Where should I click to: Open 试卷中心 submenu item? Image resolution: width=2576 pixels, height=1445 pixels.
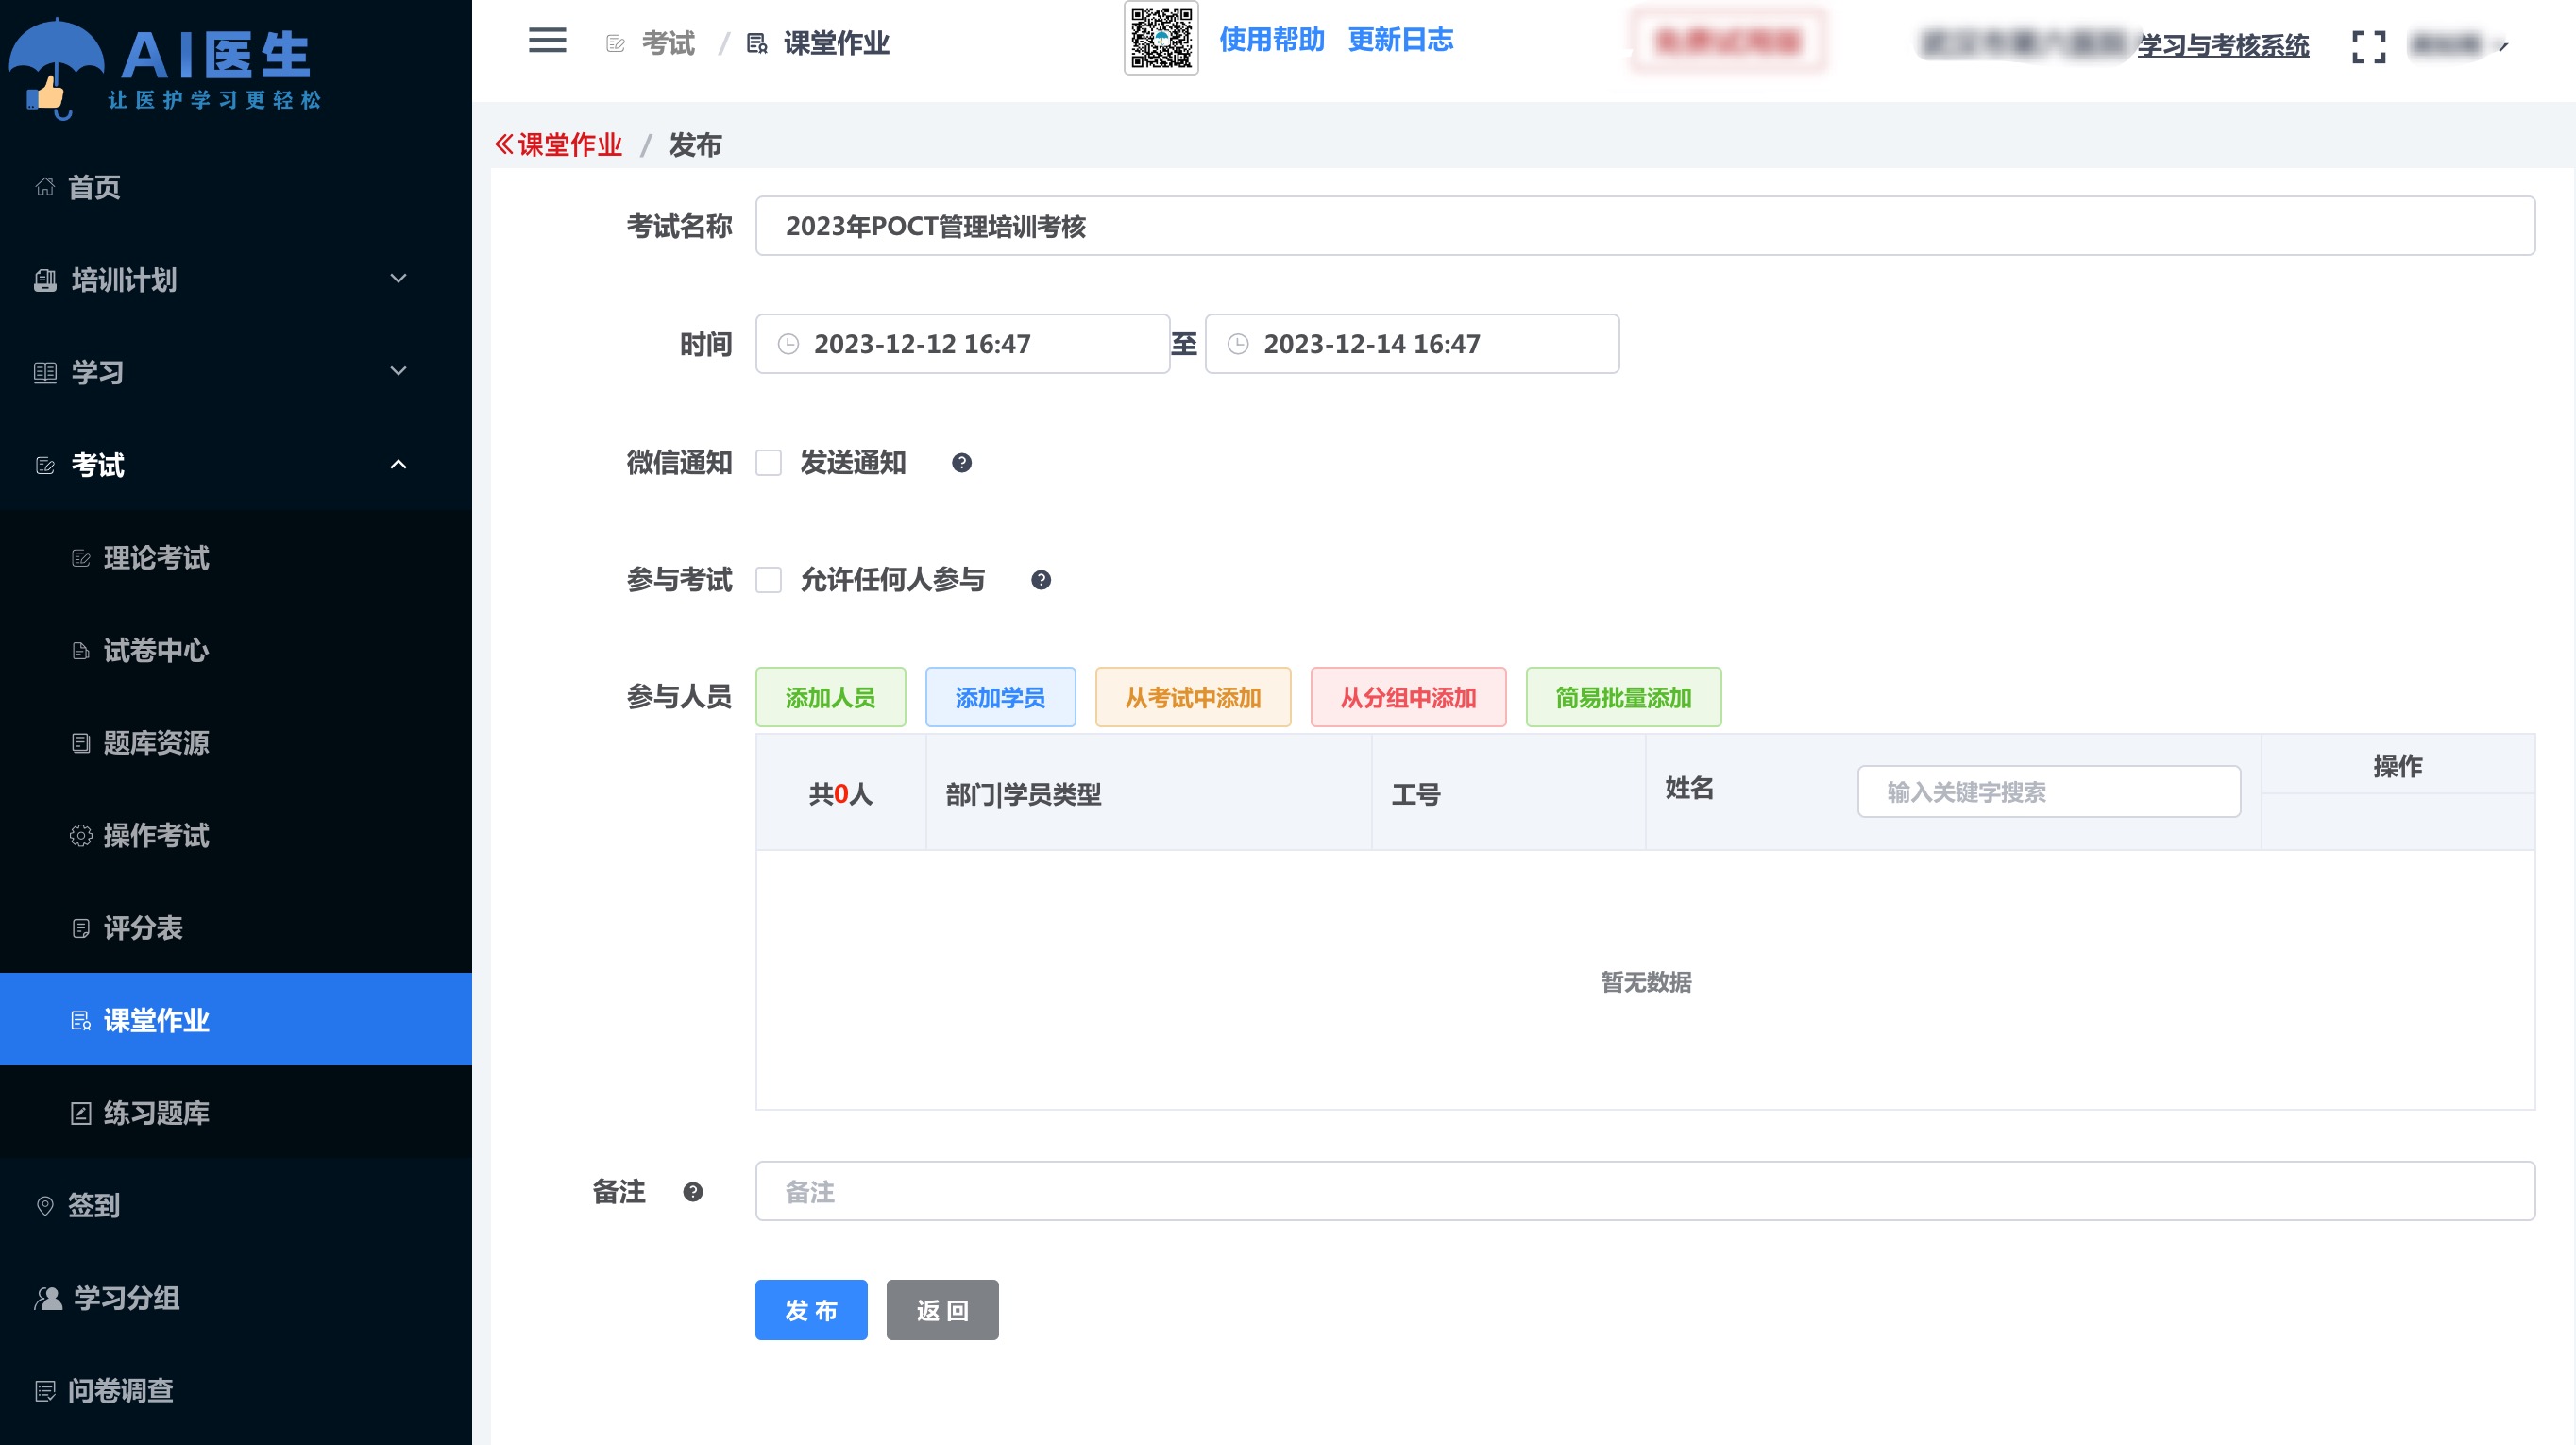(x=236, y=650)
